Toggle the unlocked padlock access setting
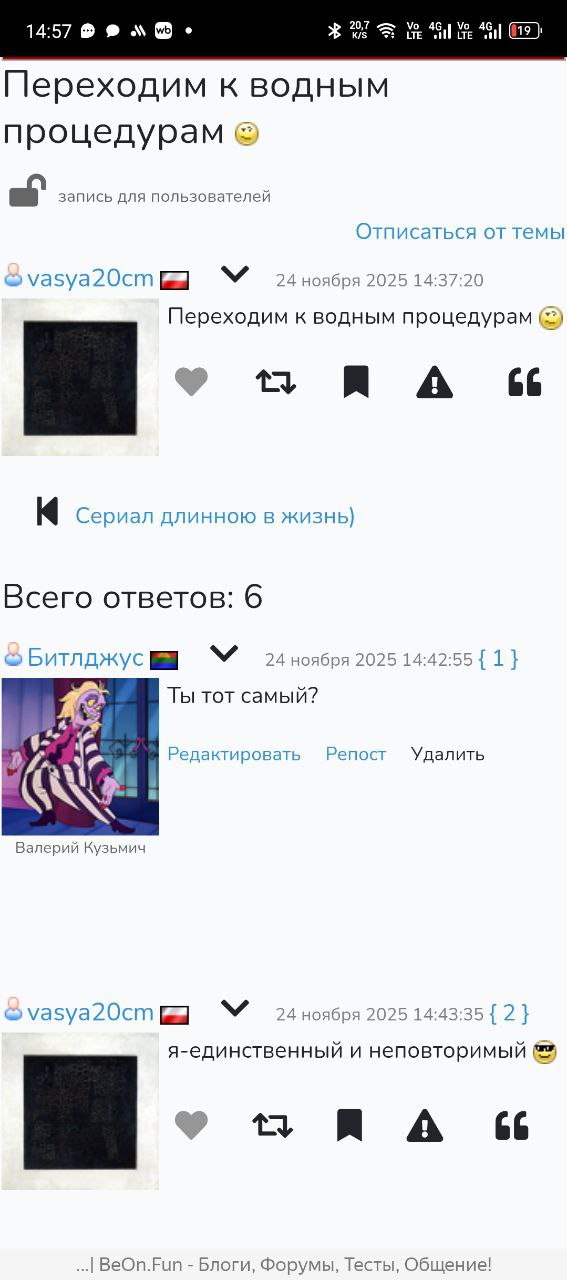The image size is (567, 1280). click(x=28, y=190)
